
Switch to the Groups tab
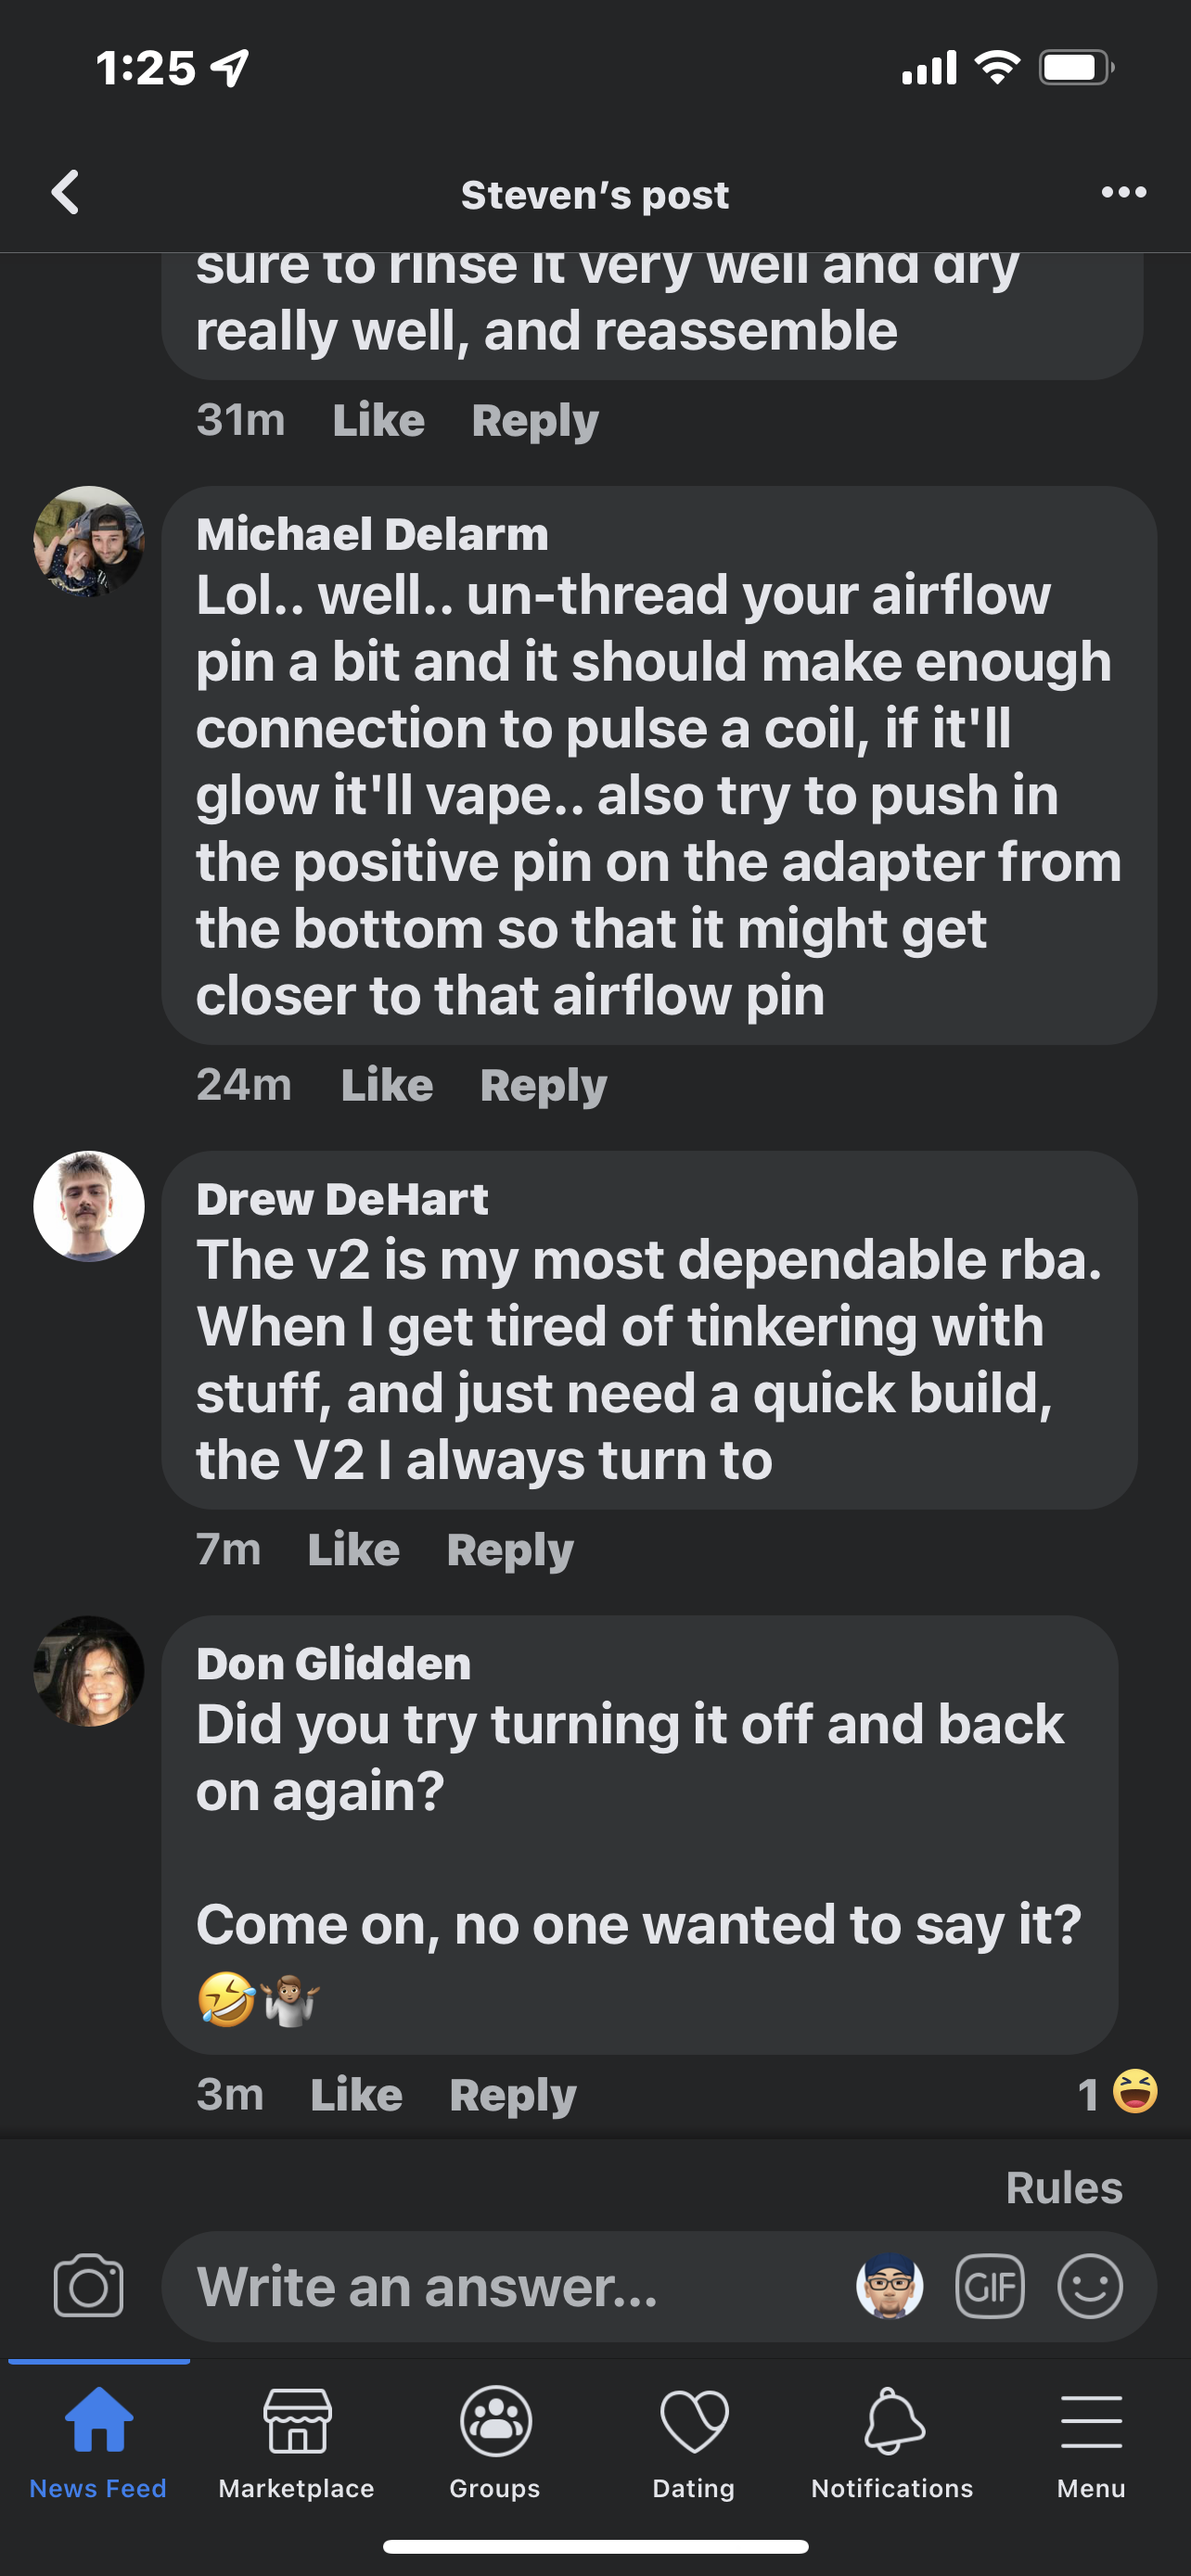point(495,2442)
